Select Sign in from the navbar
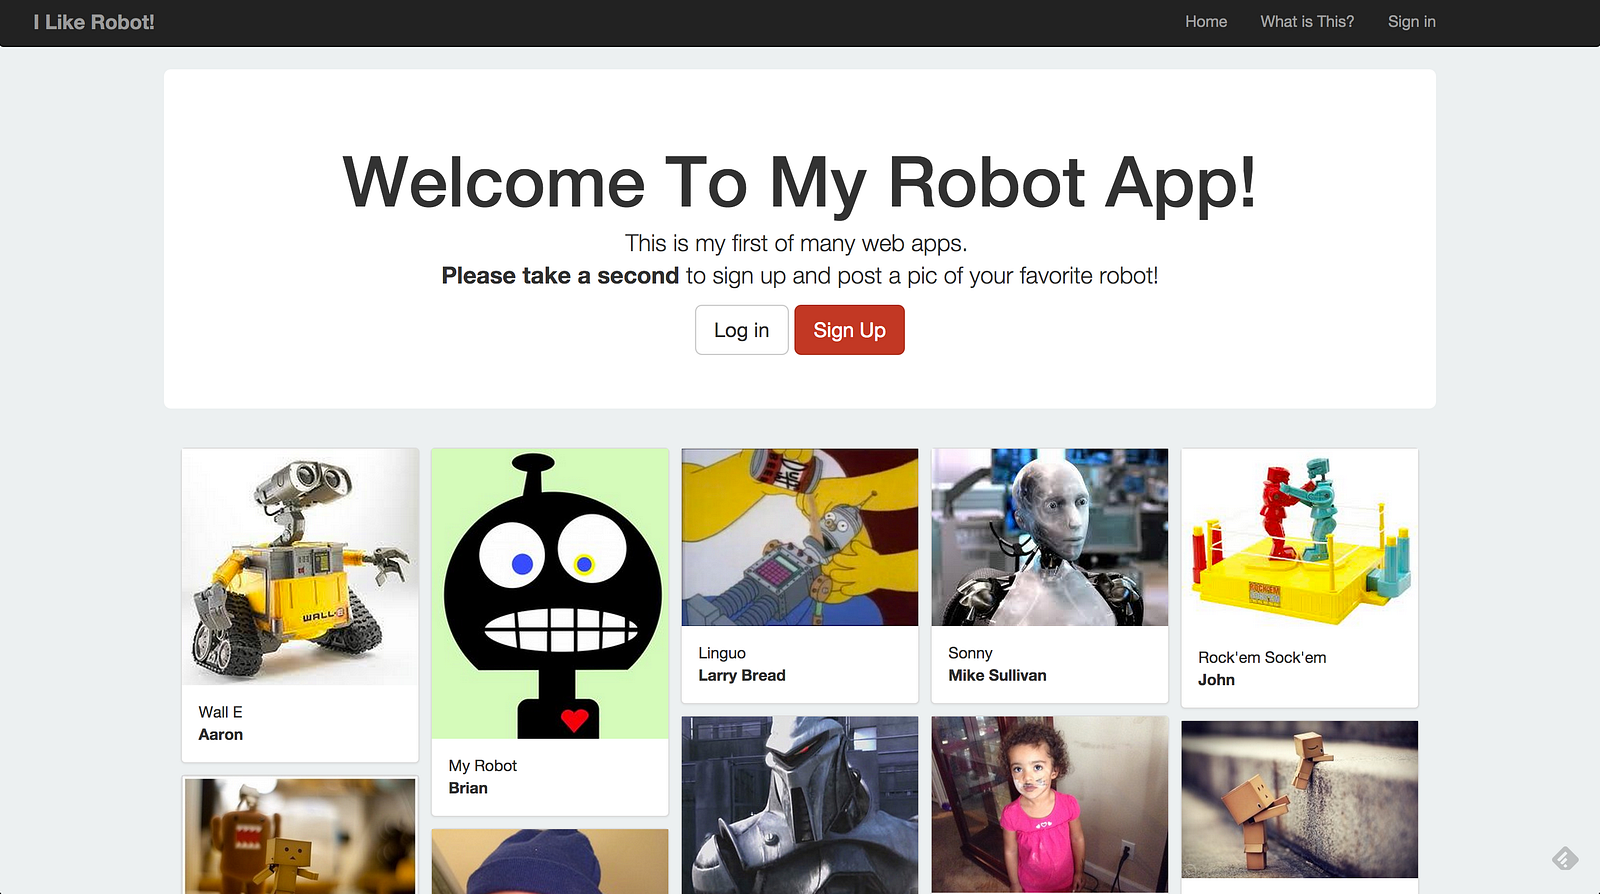1600x894 pixels. pyautogui.click(x=1411, y=22)
